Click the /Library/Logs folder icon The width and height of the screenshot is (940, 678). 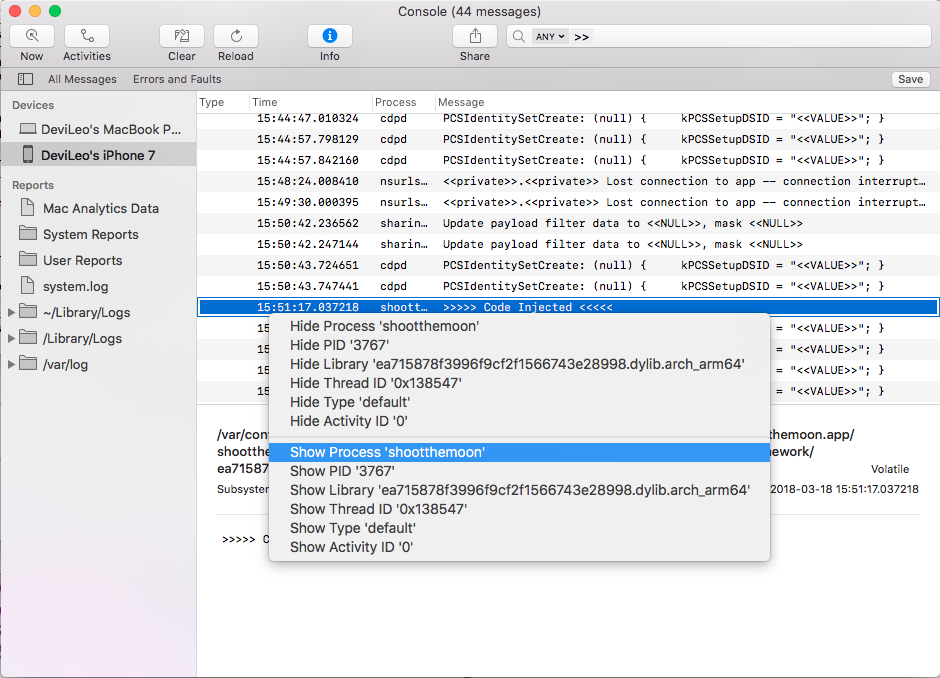(x=28, y=338)
